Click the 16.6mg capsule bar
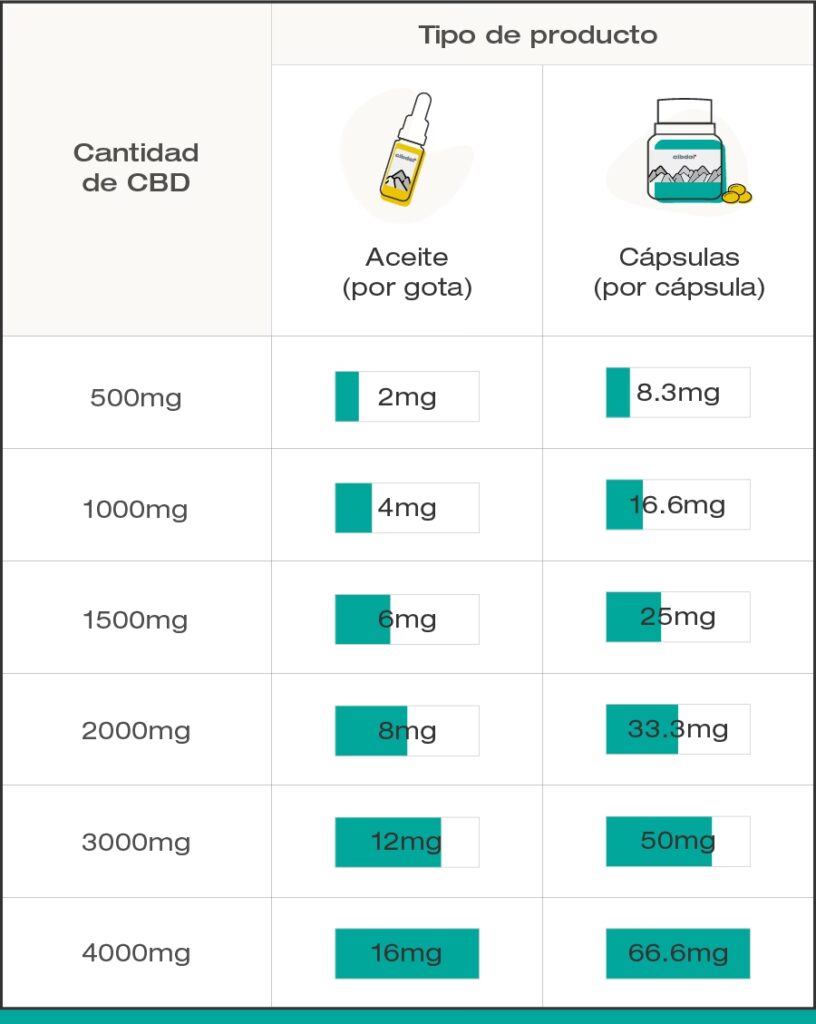This screenshot has width=816, height=1024. pos(678,505)
